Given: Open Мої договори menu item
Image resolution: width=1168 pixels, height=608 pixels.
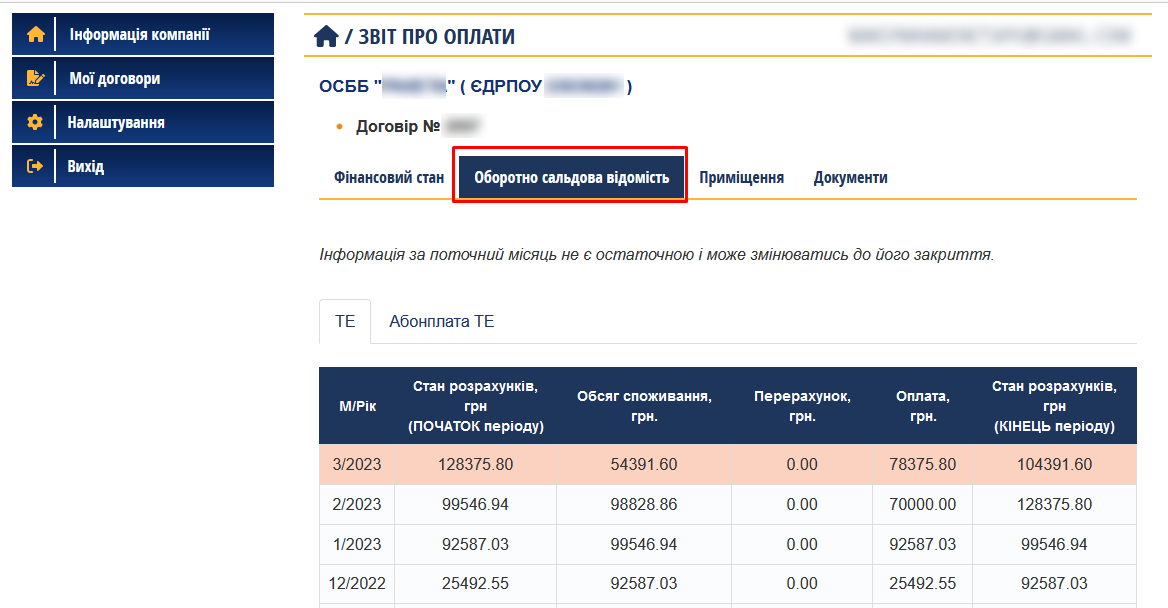Looking at the screenshot, I should click(x=114, y=79).
